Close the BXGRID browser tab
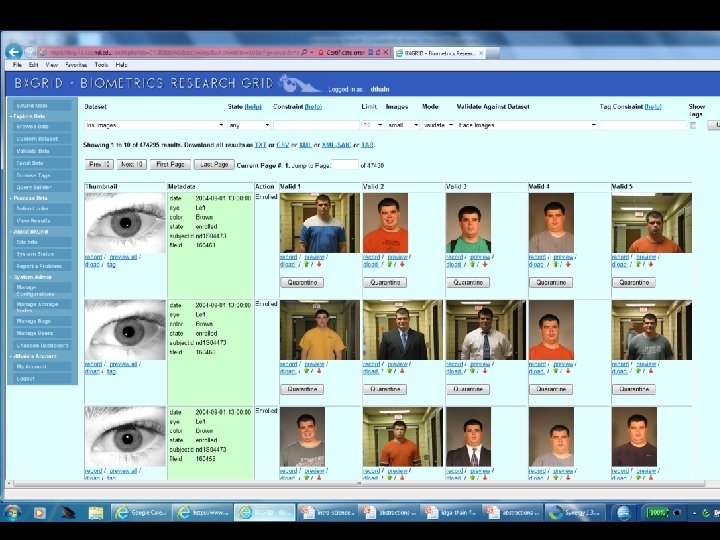Image resolution: width=720 pixels, height=540 pixels. [x=481, y=53]
